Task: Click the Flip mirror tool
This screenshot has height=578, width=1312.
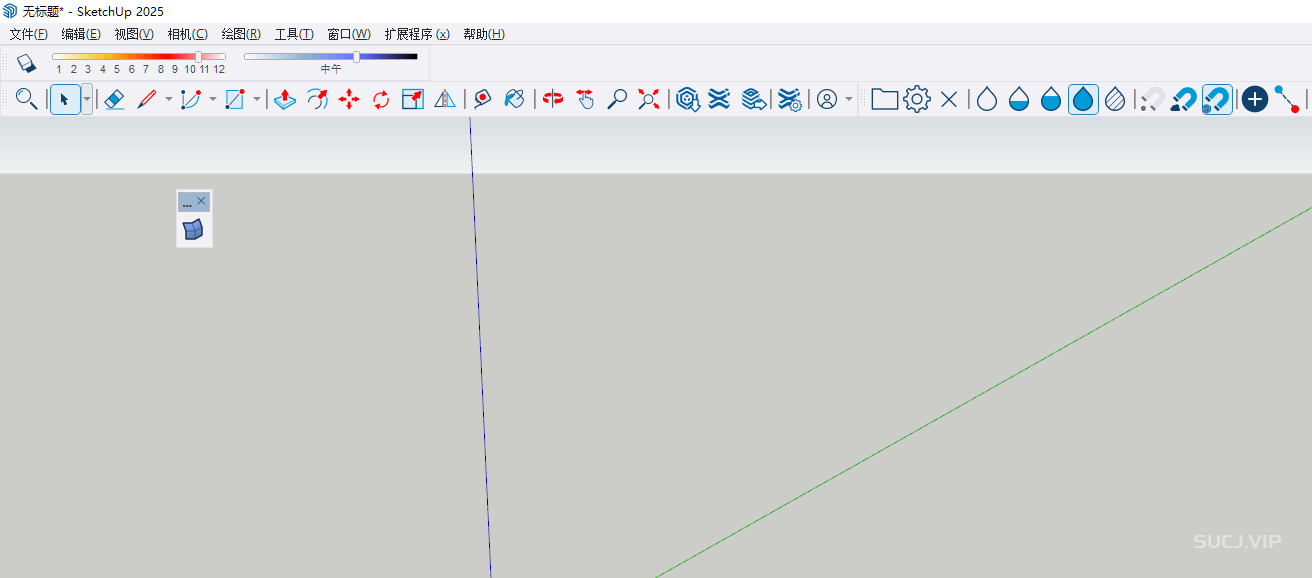Action: click(445, 99)
